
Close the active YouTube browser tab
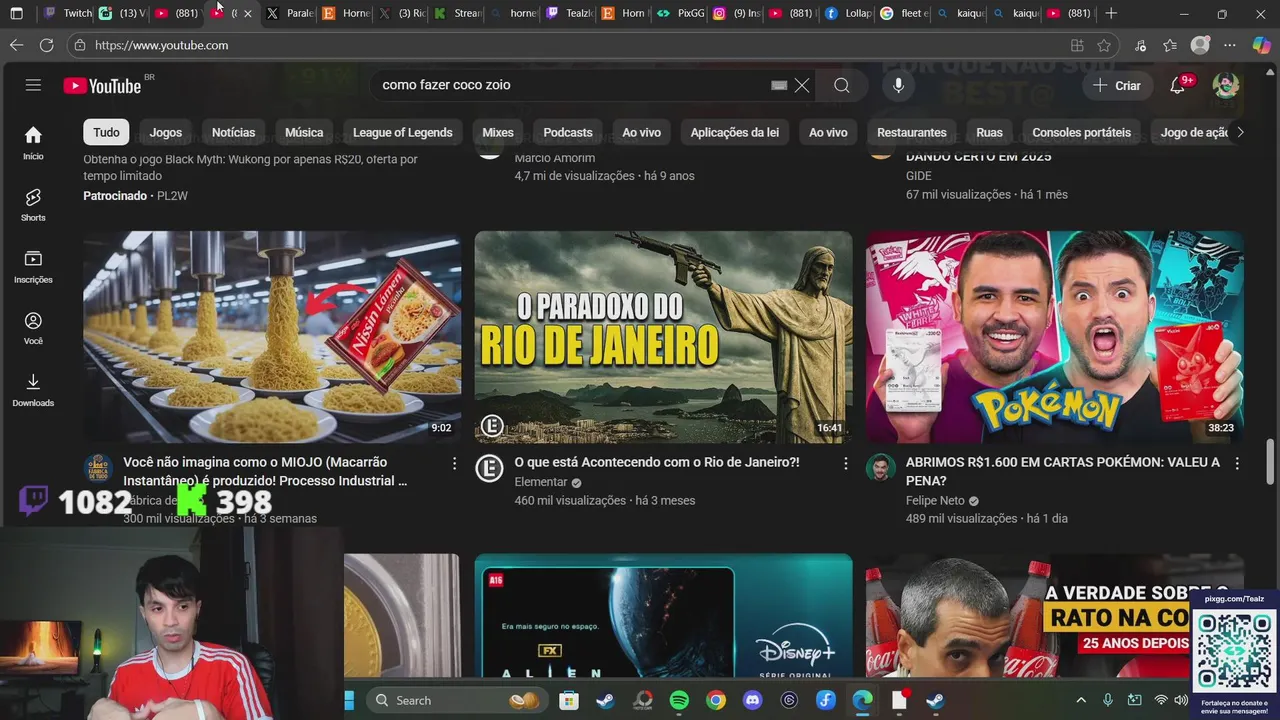pyautogui.click(x=247, y=13)
